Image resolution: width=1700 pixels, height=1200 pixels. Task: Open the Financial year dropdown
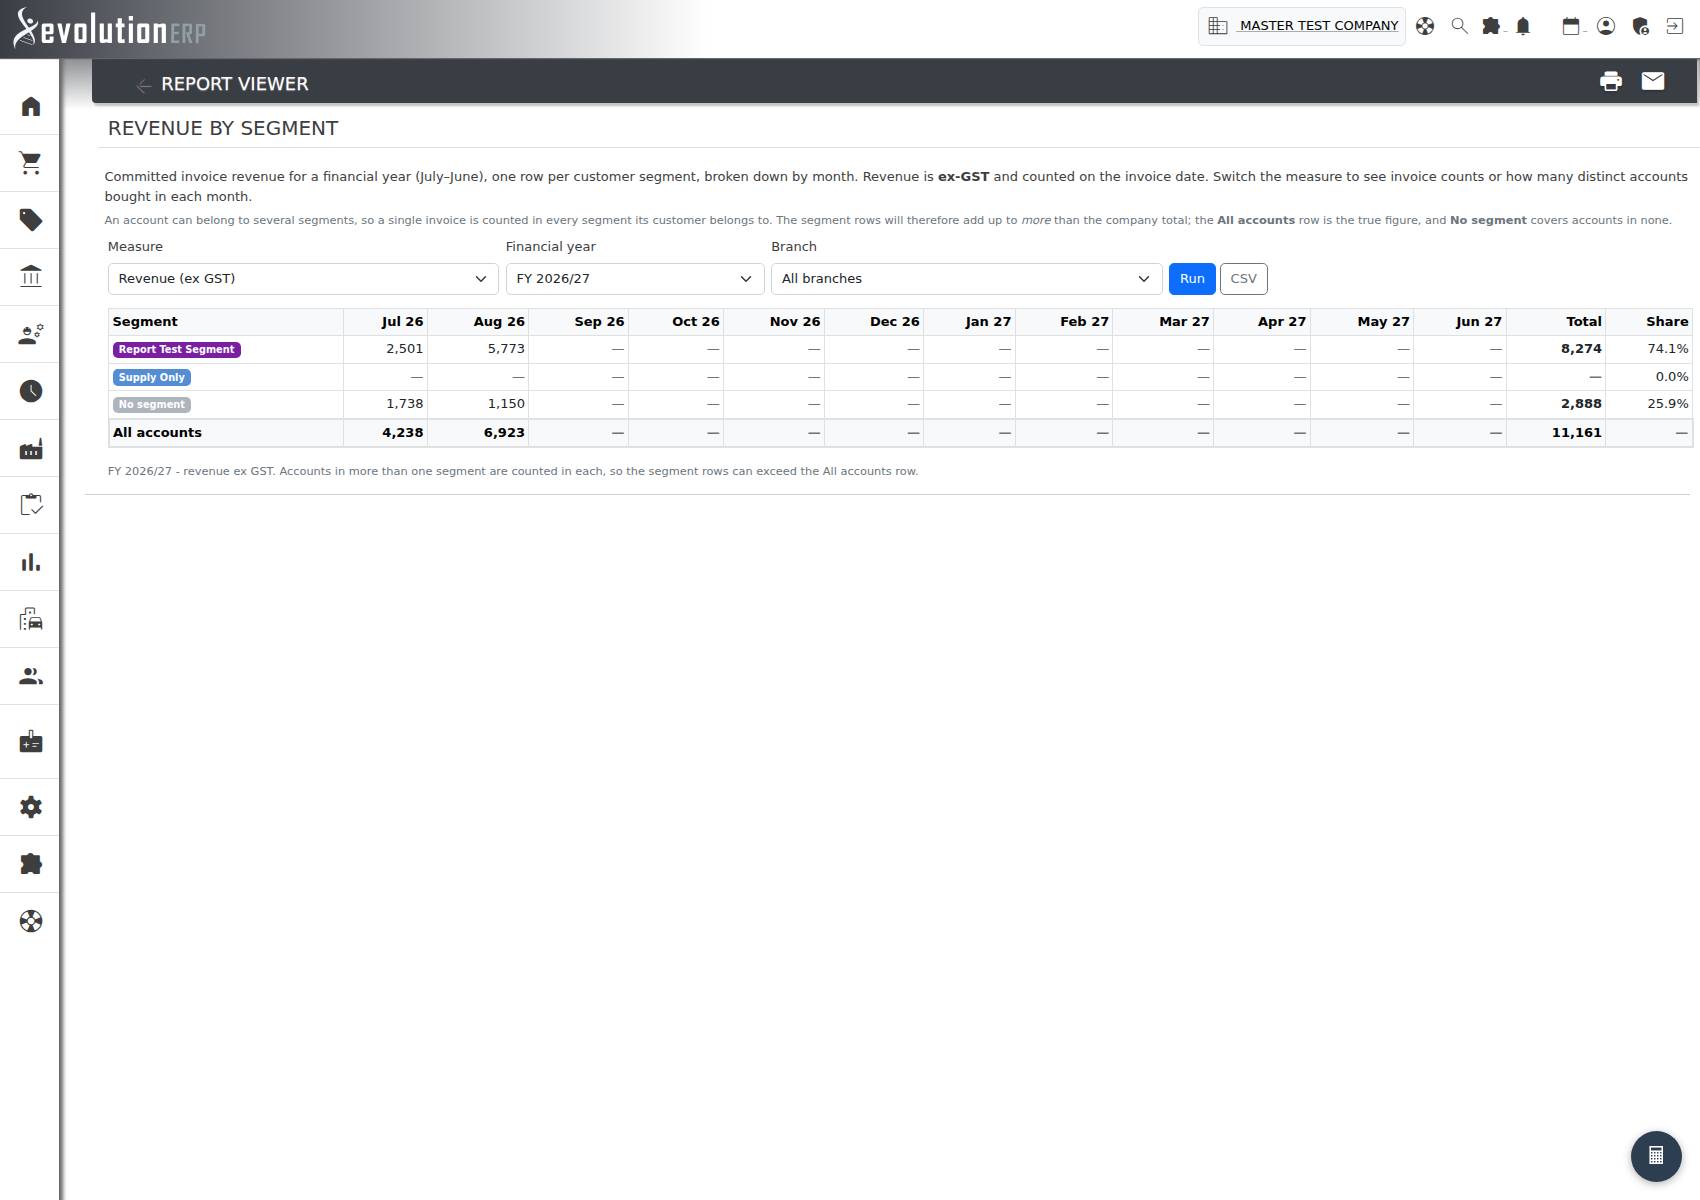635,279
